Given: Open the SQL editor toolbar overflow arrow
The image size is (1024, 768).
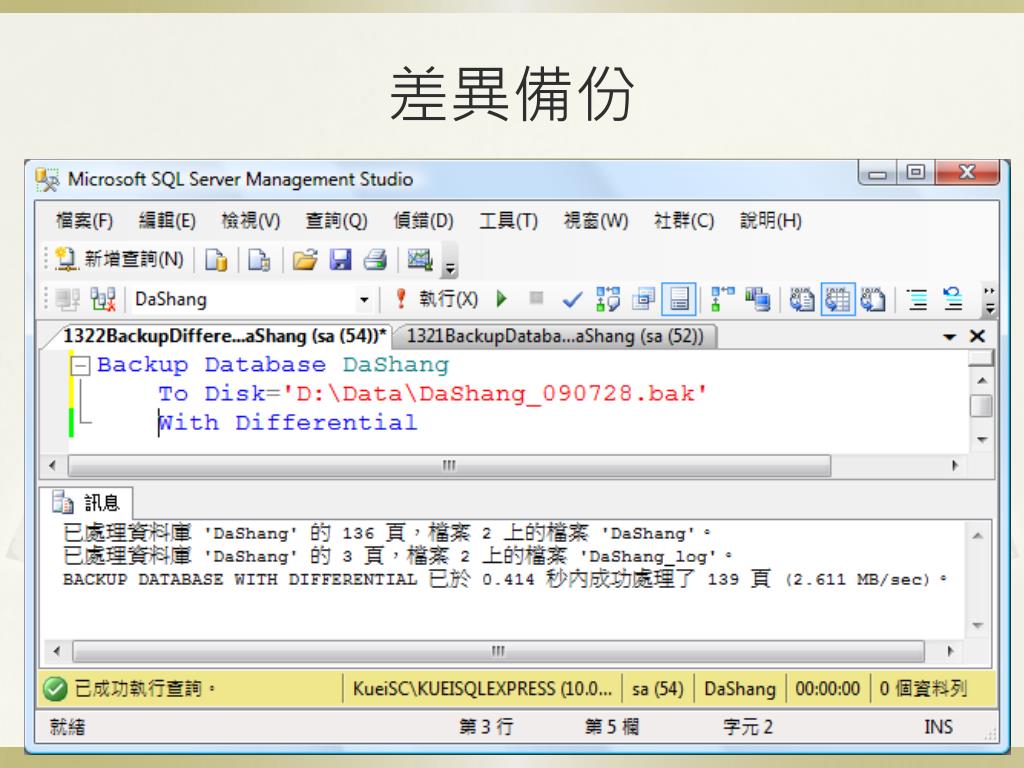Looking at the screenshot, I should pos(990,300).
